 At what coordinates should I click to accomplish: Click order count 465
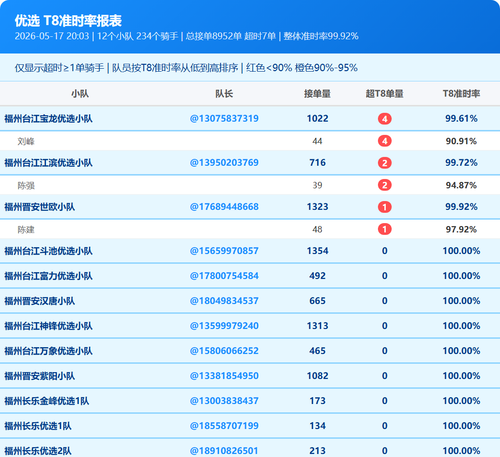click(317, 351)
